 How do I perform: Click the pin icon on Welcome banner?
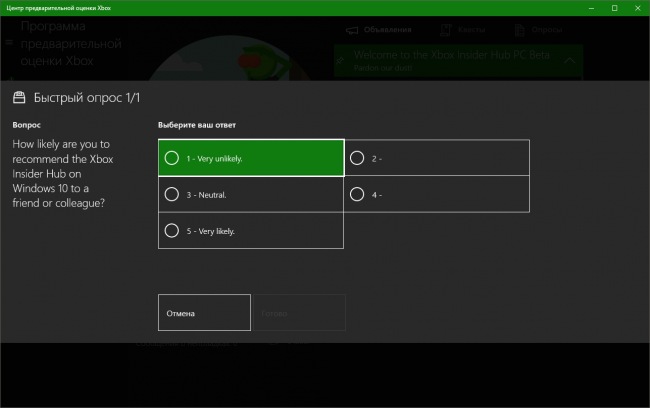340,61
